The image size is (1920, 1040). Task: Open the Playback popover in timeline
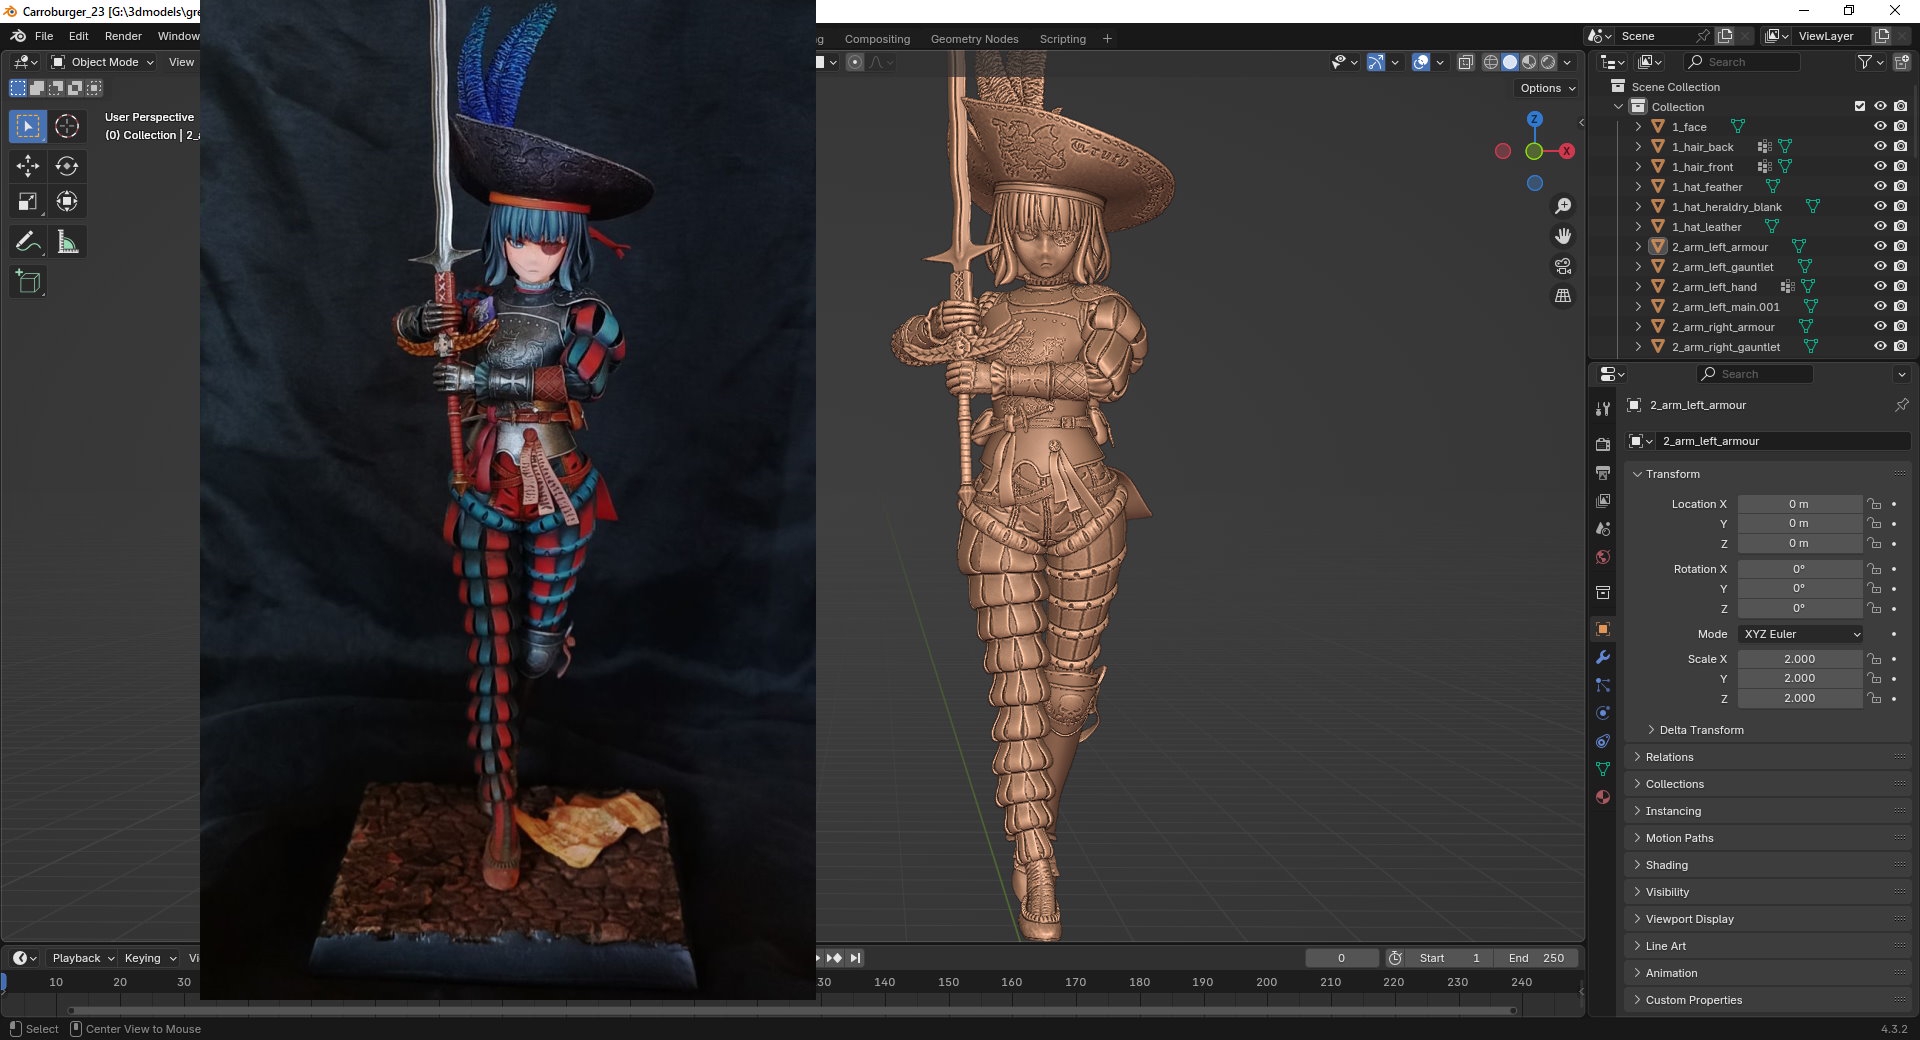[x=82, y=958]
